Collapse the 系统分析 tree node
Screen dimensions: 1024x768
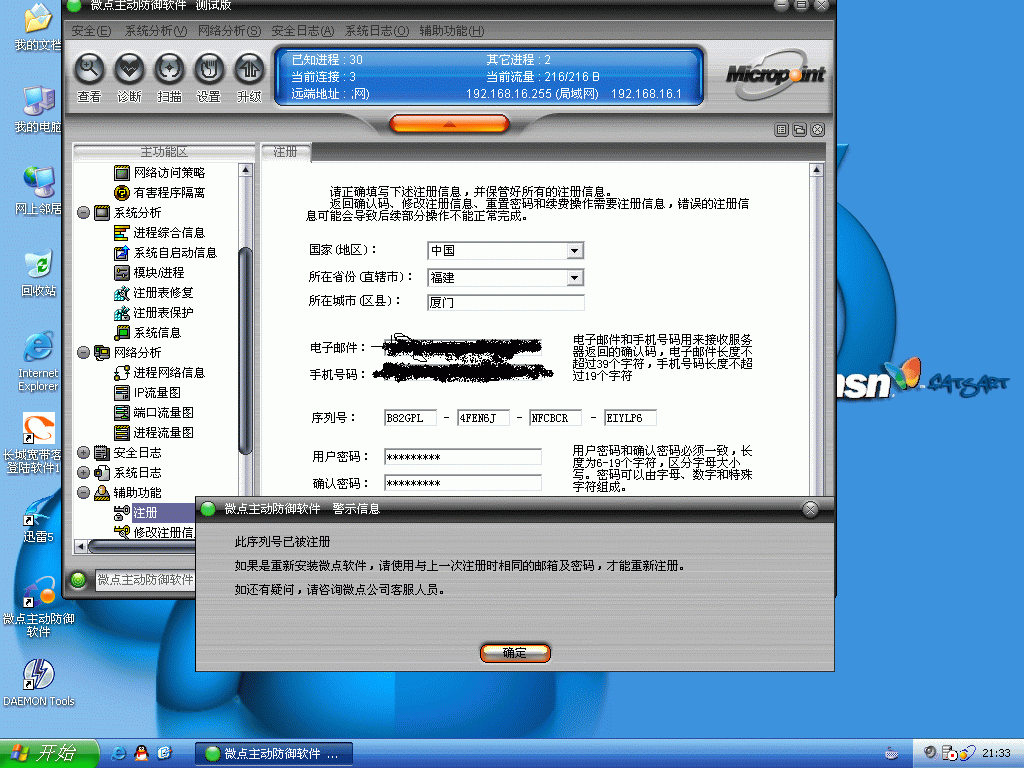click(x=84, y=212)
